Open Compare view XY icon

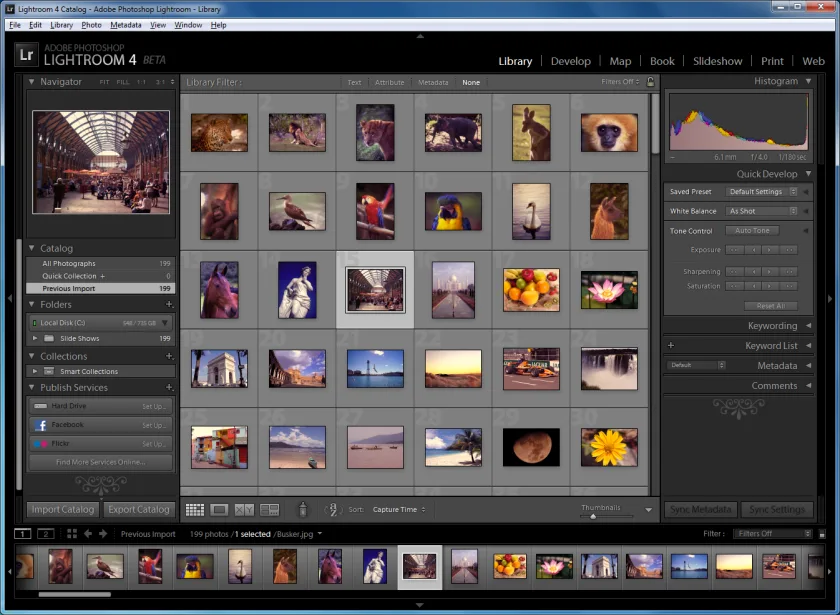coord(244,509)
